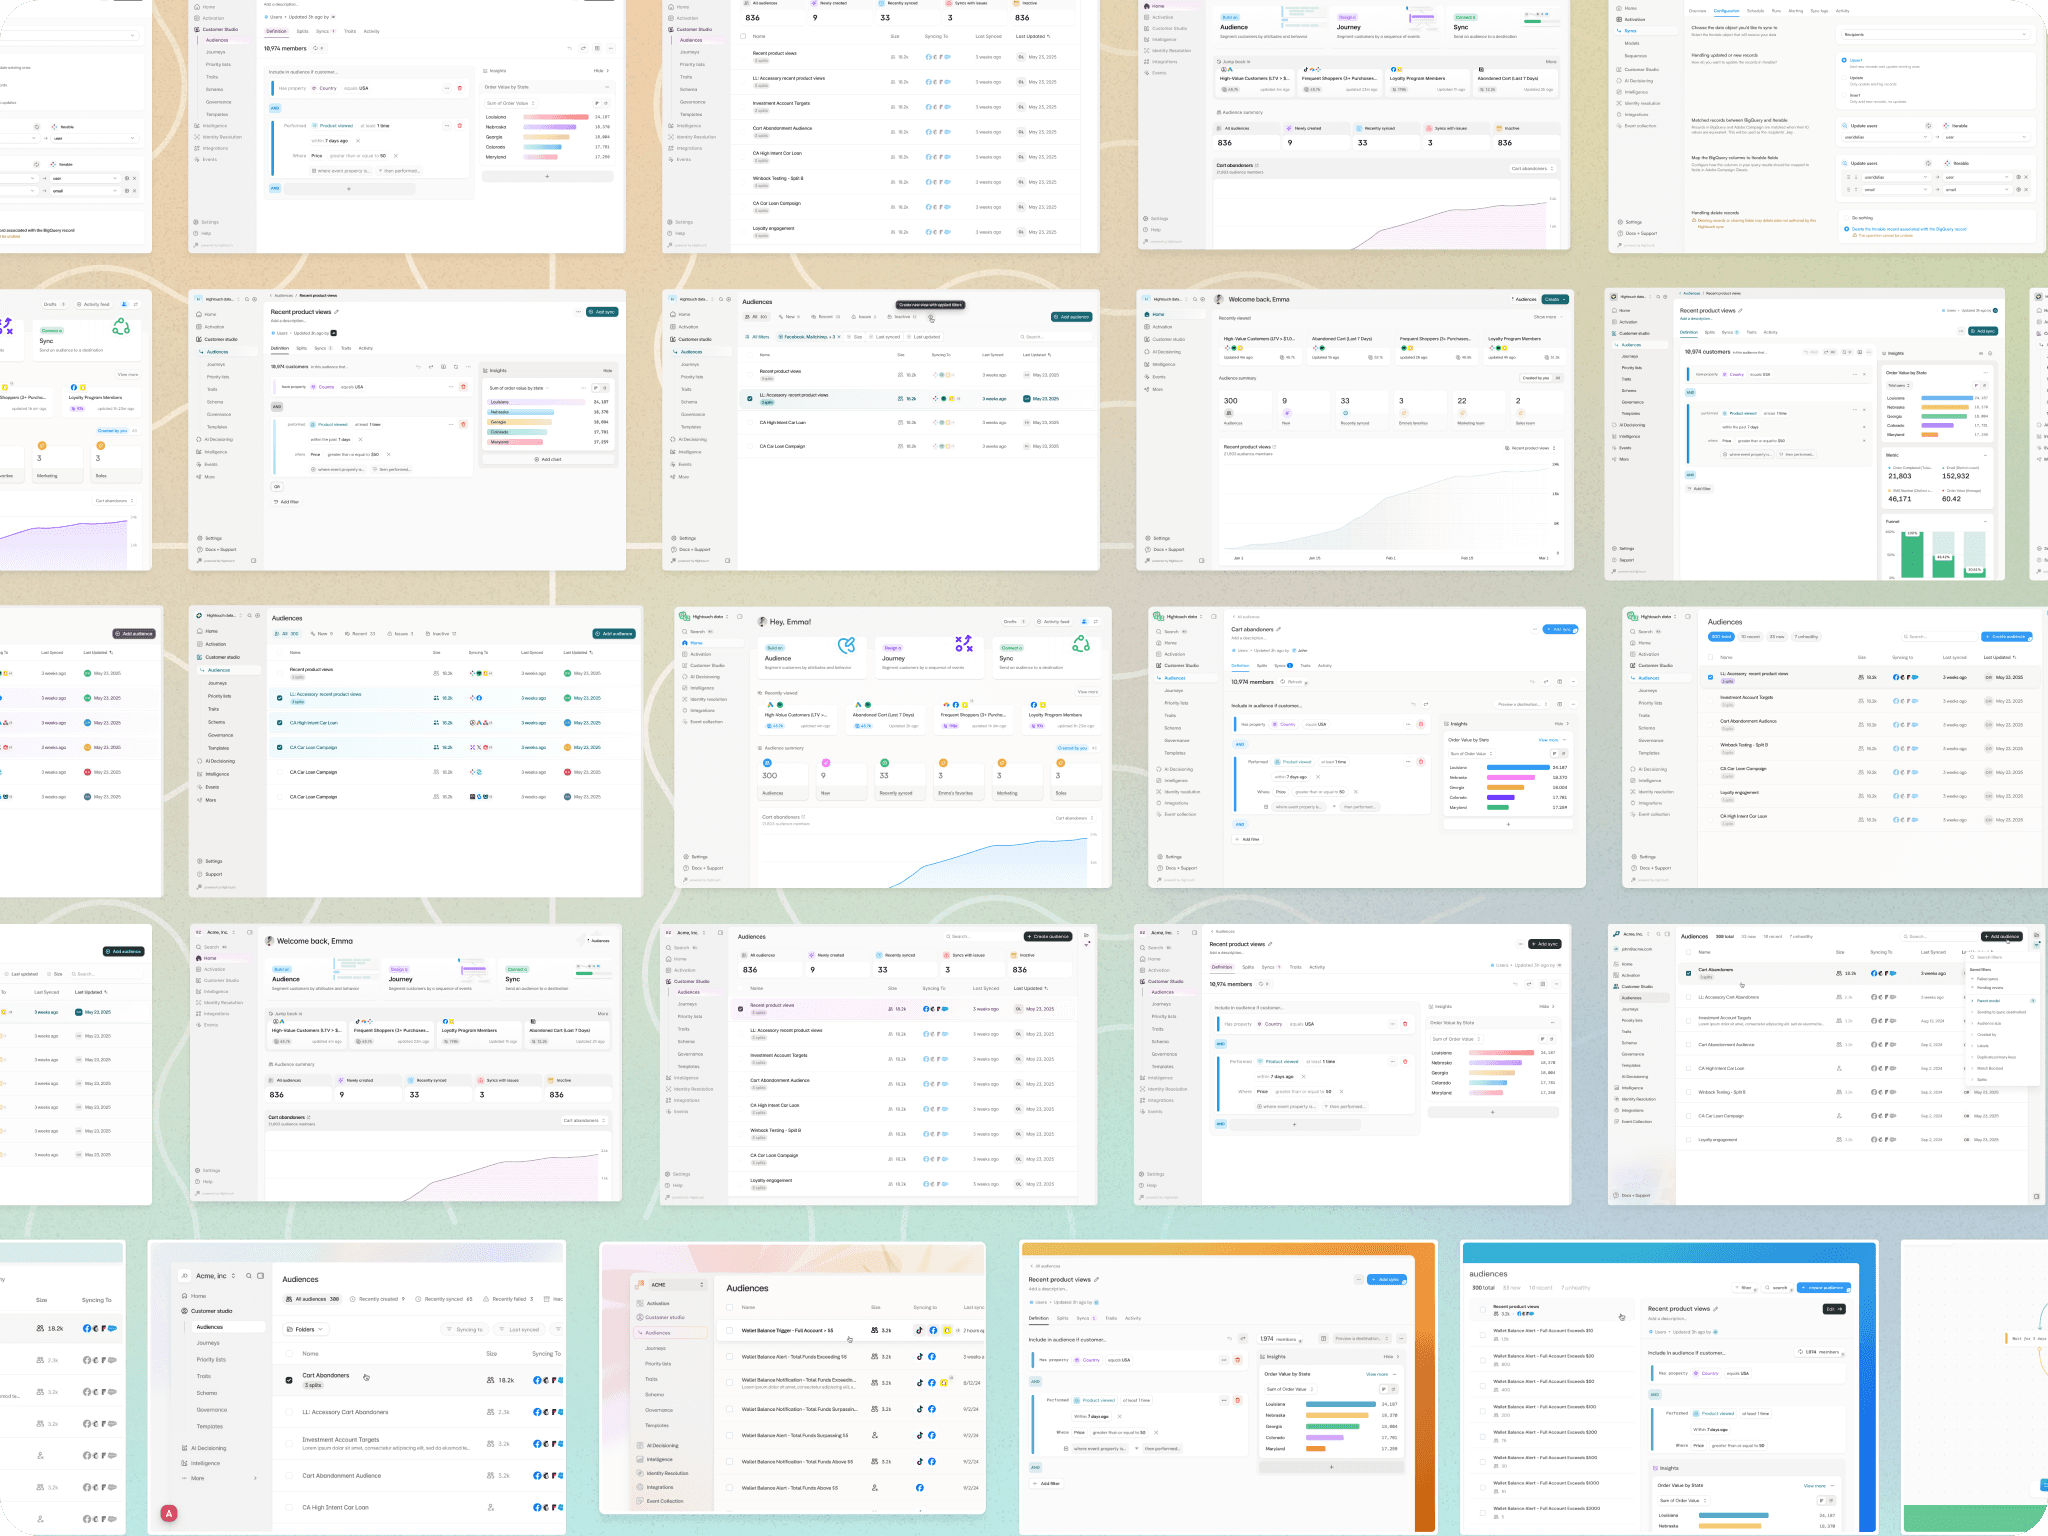Click Activity feed button on Hey, Emma! dashboard
Viewport: 2048px width, 1536px height.
[x=1052, y=622]
